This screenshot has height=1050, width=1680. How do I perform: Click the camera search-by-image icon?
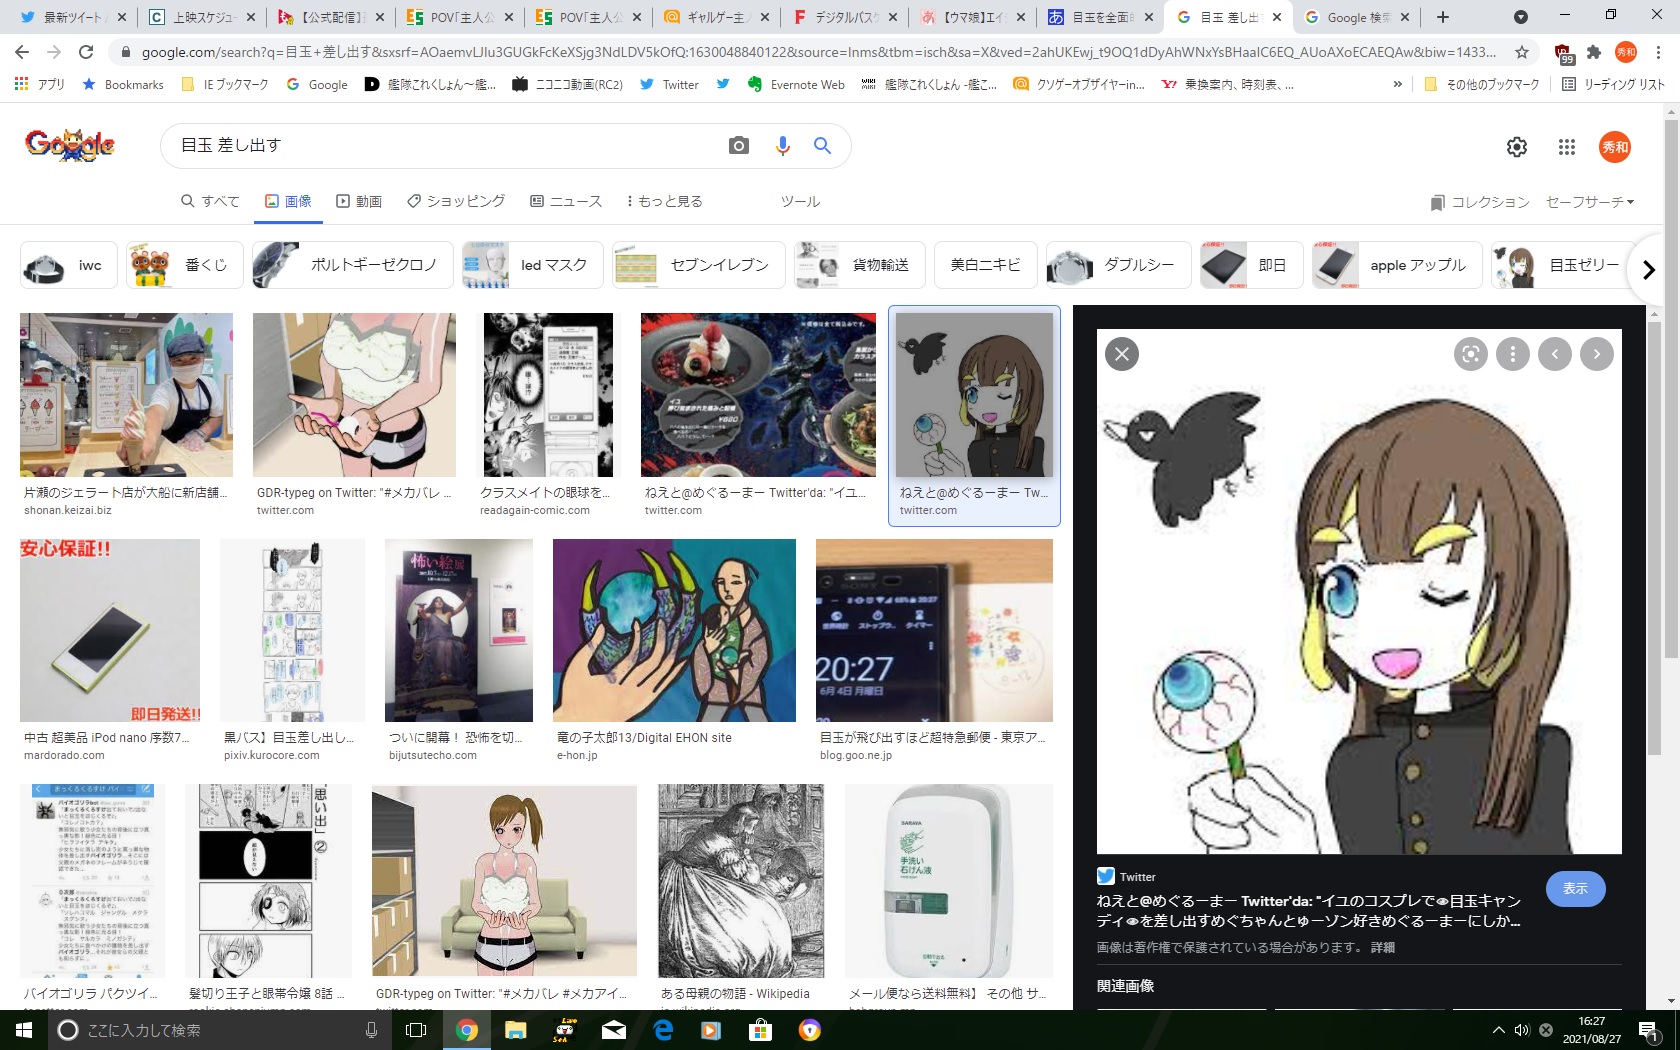pyautogui.click(x=739, y=146)
